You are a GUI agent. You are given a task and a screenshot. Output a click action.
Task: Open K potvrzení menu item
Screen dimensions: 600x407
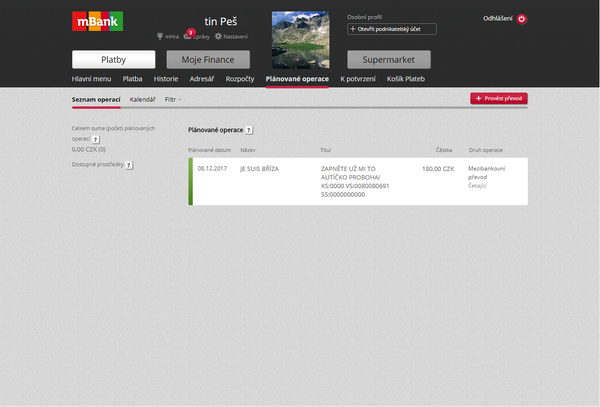coord(357,78)
